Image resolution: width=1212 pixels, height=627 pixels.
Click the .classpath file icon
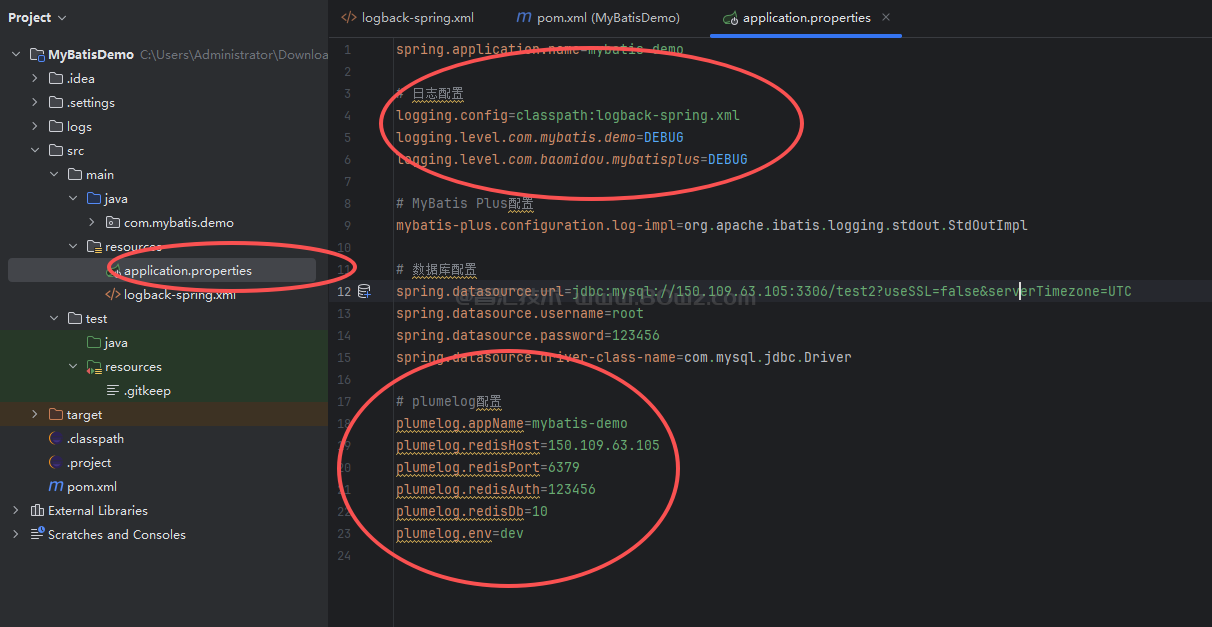tap(57, 439)
